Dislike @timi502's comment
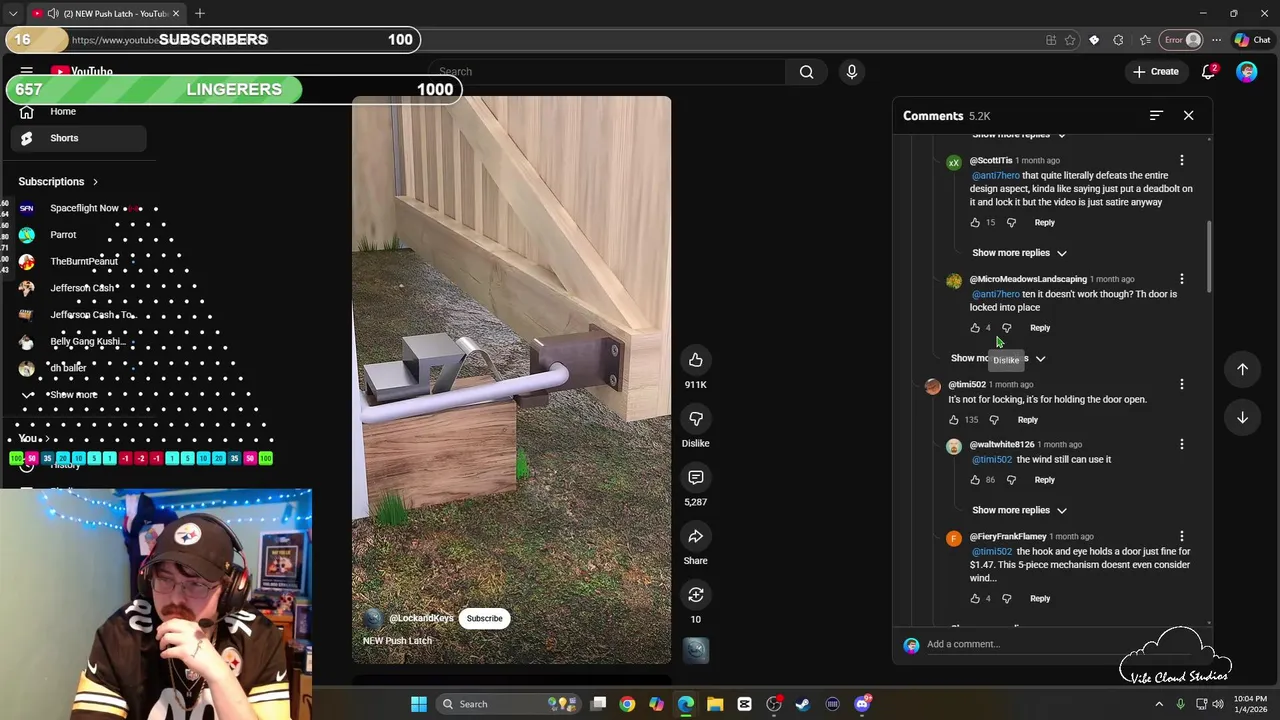Image resolution: width=1280 pixels, height=720 pixels. coord(993,420)
